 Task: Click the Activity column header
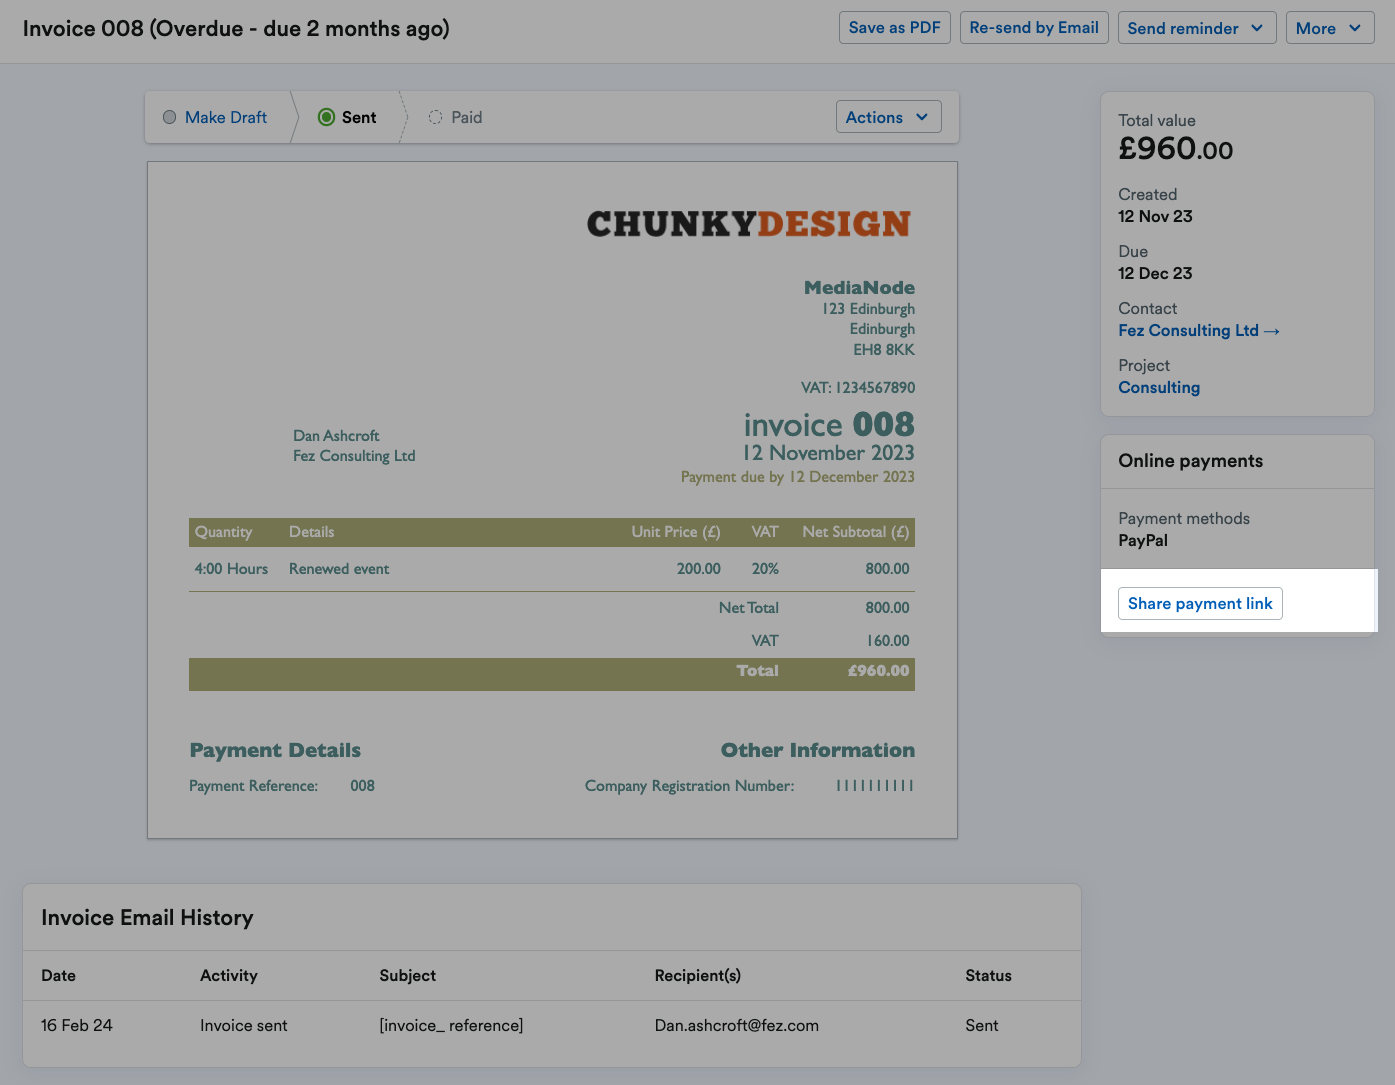(x=228, y=975)
